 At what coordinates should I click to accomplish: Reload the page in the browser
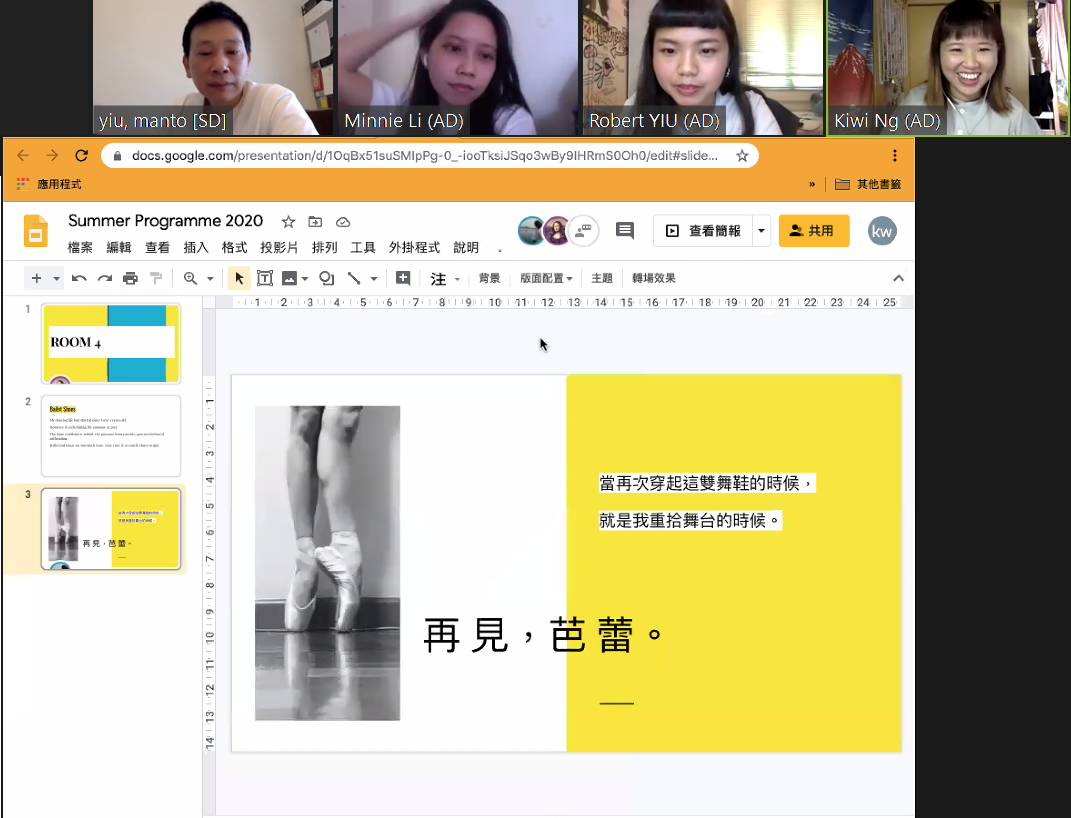point(82,156)
